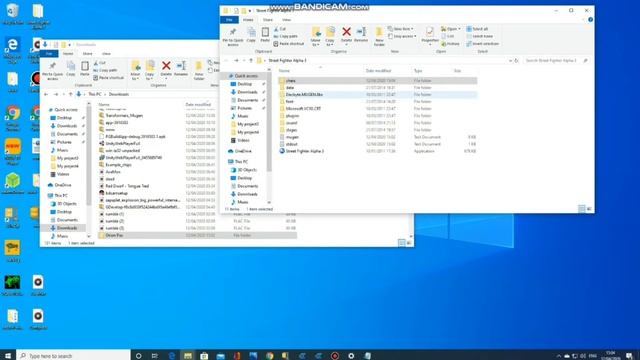Switch Downloads window to details view
Image resolution: width=640 pixels, height=360 pixels.
401,243
